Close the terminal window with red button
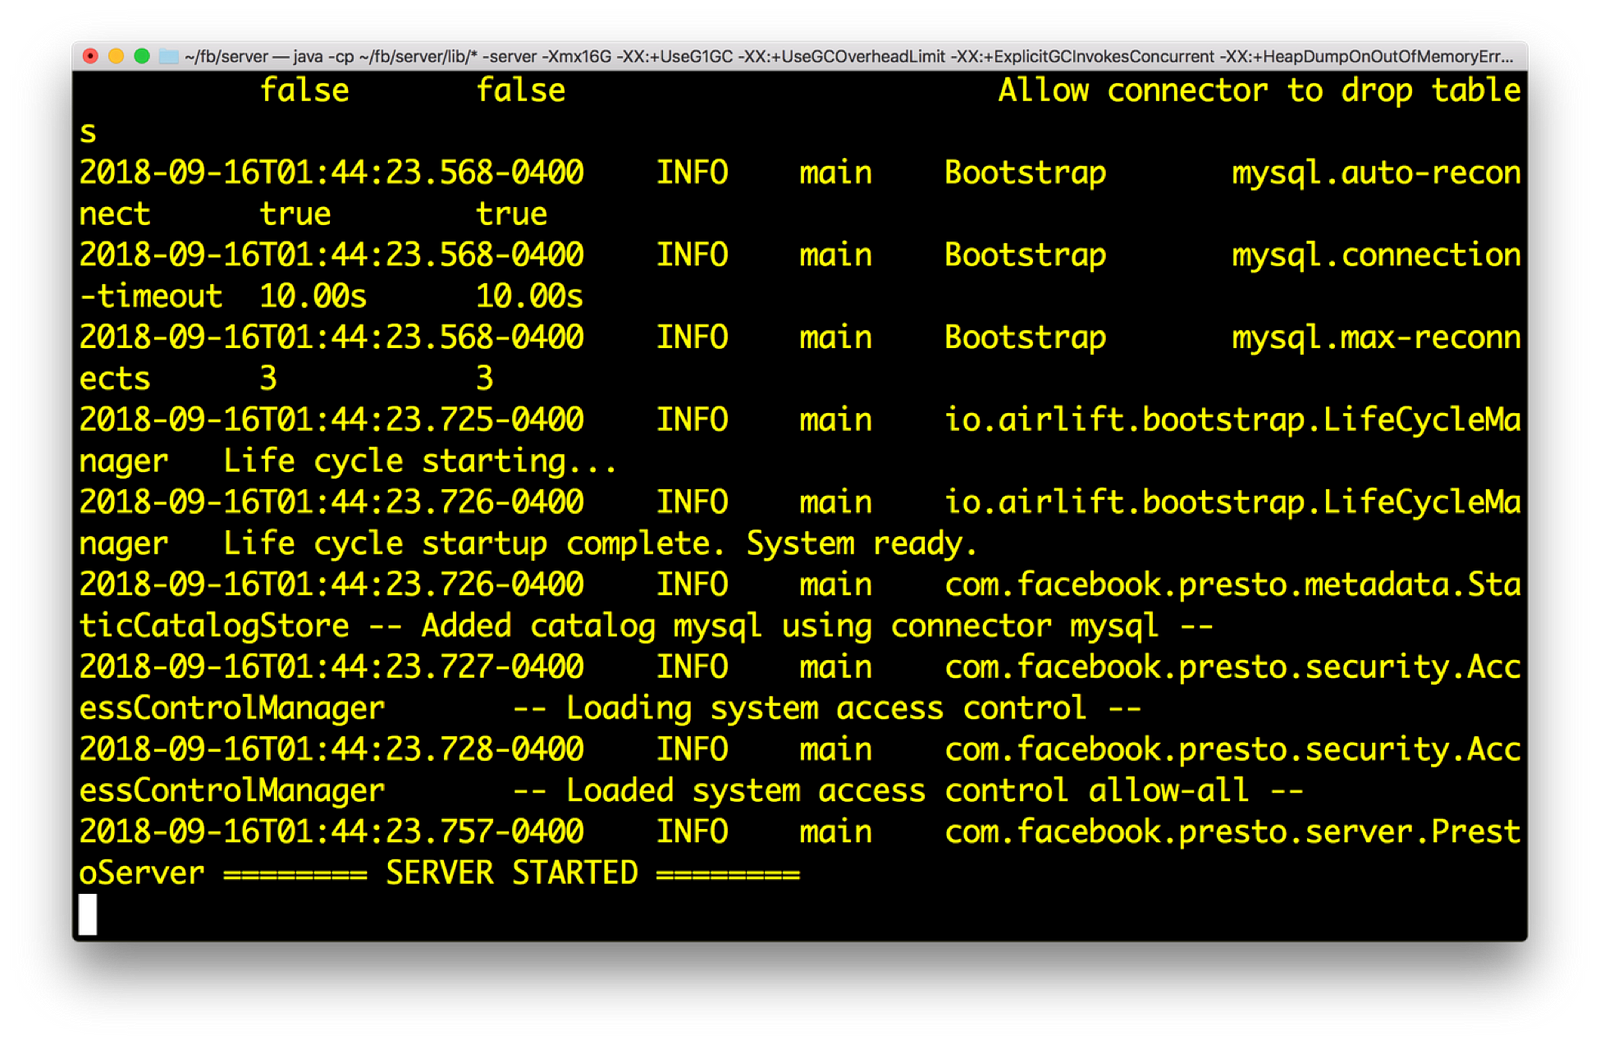Screen dimensions: 1600x1045 click(x=91, y=56)
